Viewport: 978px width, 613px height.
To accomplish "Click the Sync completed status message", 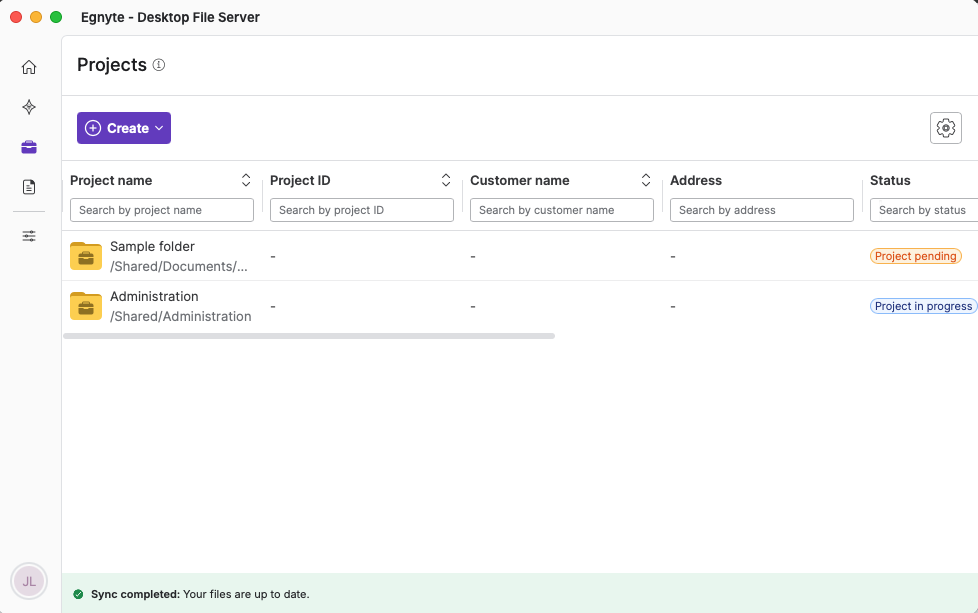I will [x=200, y=594].
